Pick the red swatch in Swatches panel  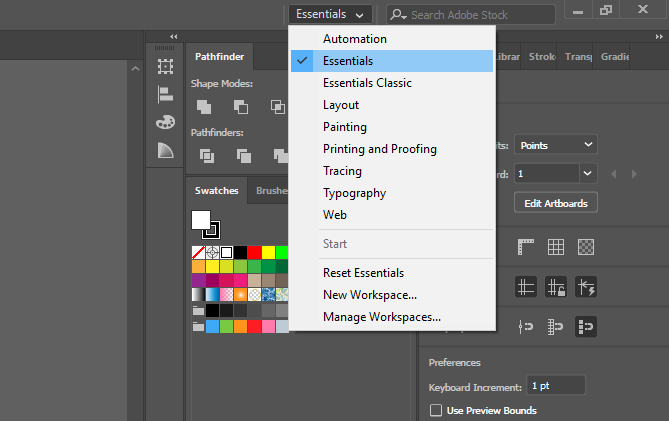pos(254,252)
